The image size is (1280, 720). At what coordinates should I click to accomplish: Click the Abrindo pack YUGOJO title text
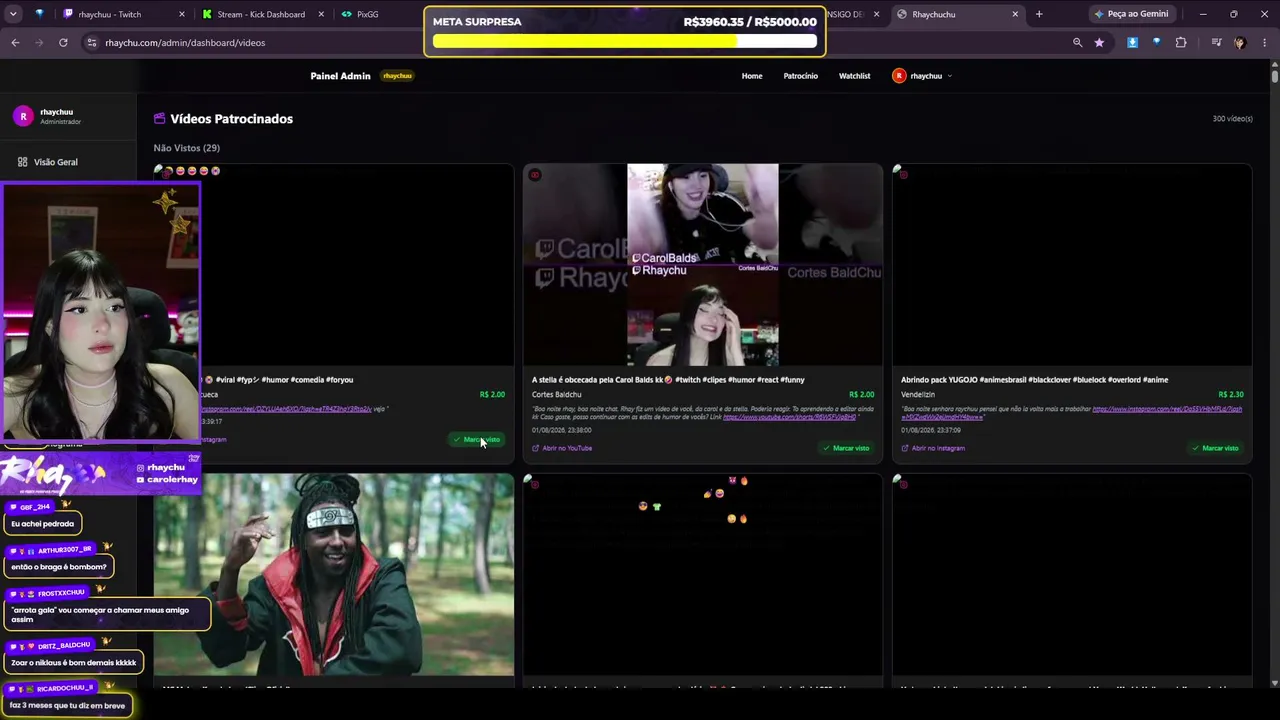click(1034, 380)
